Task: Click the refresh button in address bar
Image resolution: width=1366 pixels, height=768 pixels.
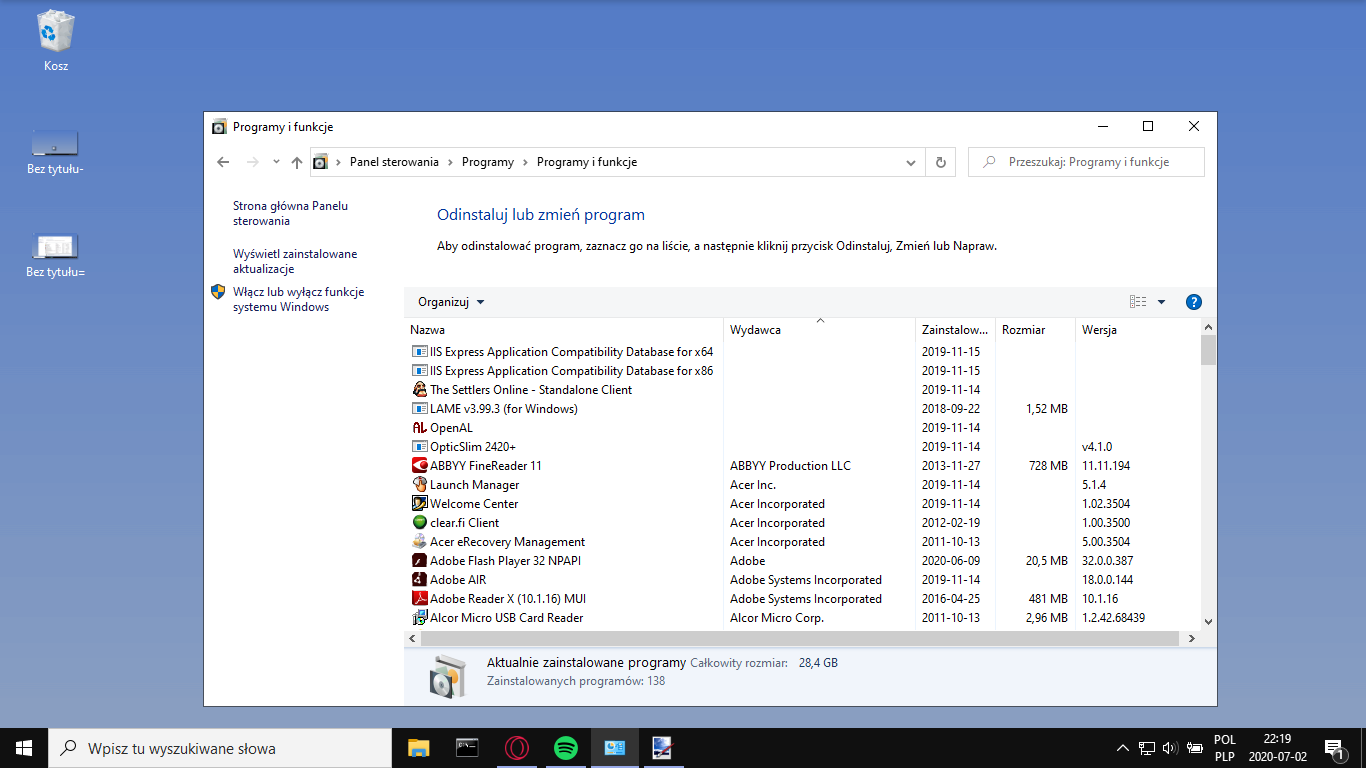Action: (941, 162)
